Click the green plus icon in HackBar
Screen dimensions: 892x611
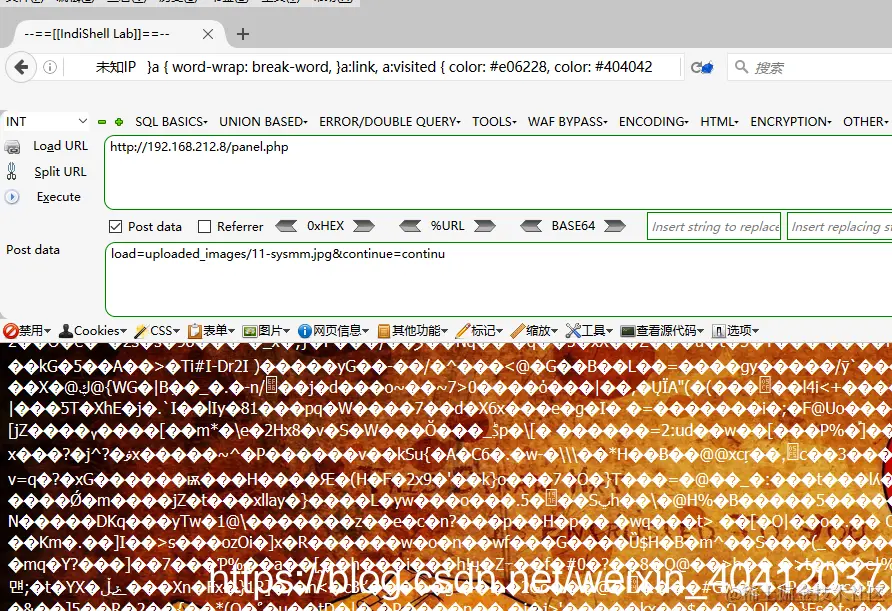point(118,120)
